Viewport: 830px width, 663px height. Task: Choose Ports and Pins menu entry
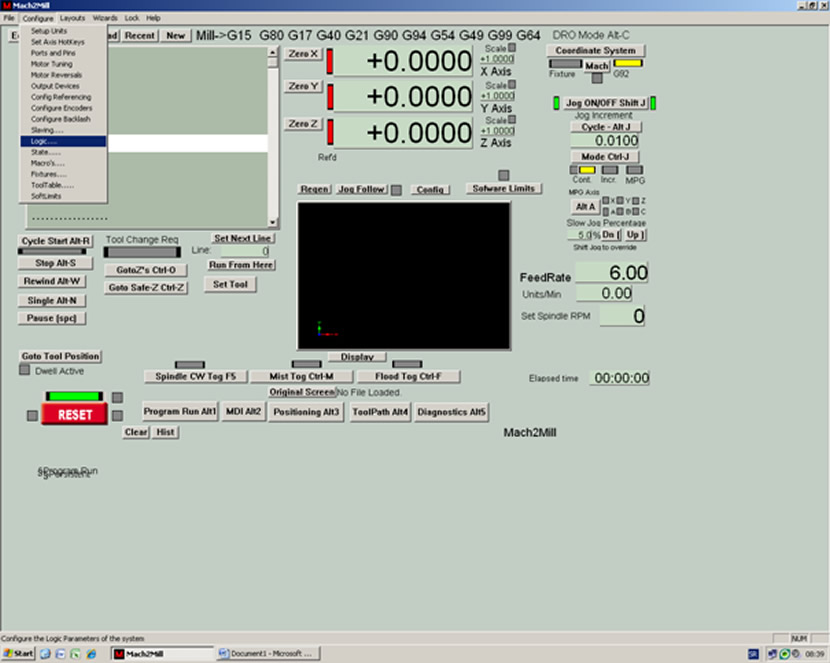point(53,53)
